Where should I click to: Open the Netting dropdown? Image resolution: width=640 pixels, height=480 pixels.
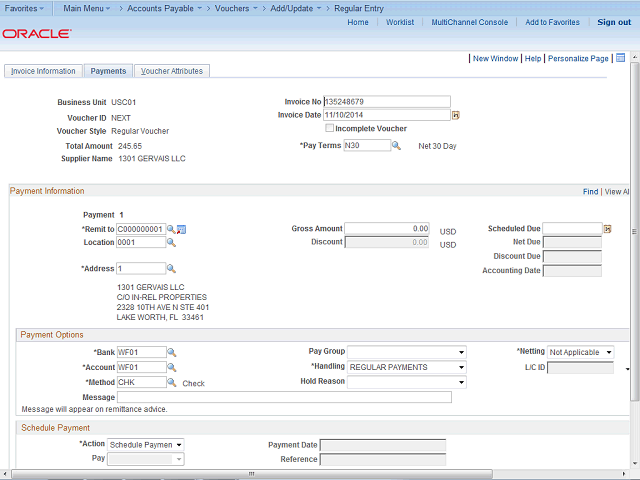[x=580, y=353]
